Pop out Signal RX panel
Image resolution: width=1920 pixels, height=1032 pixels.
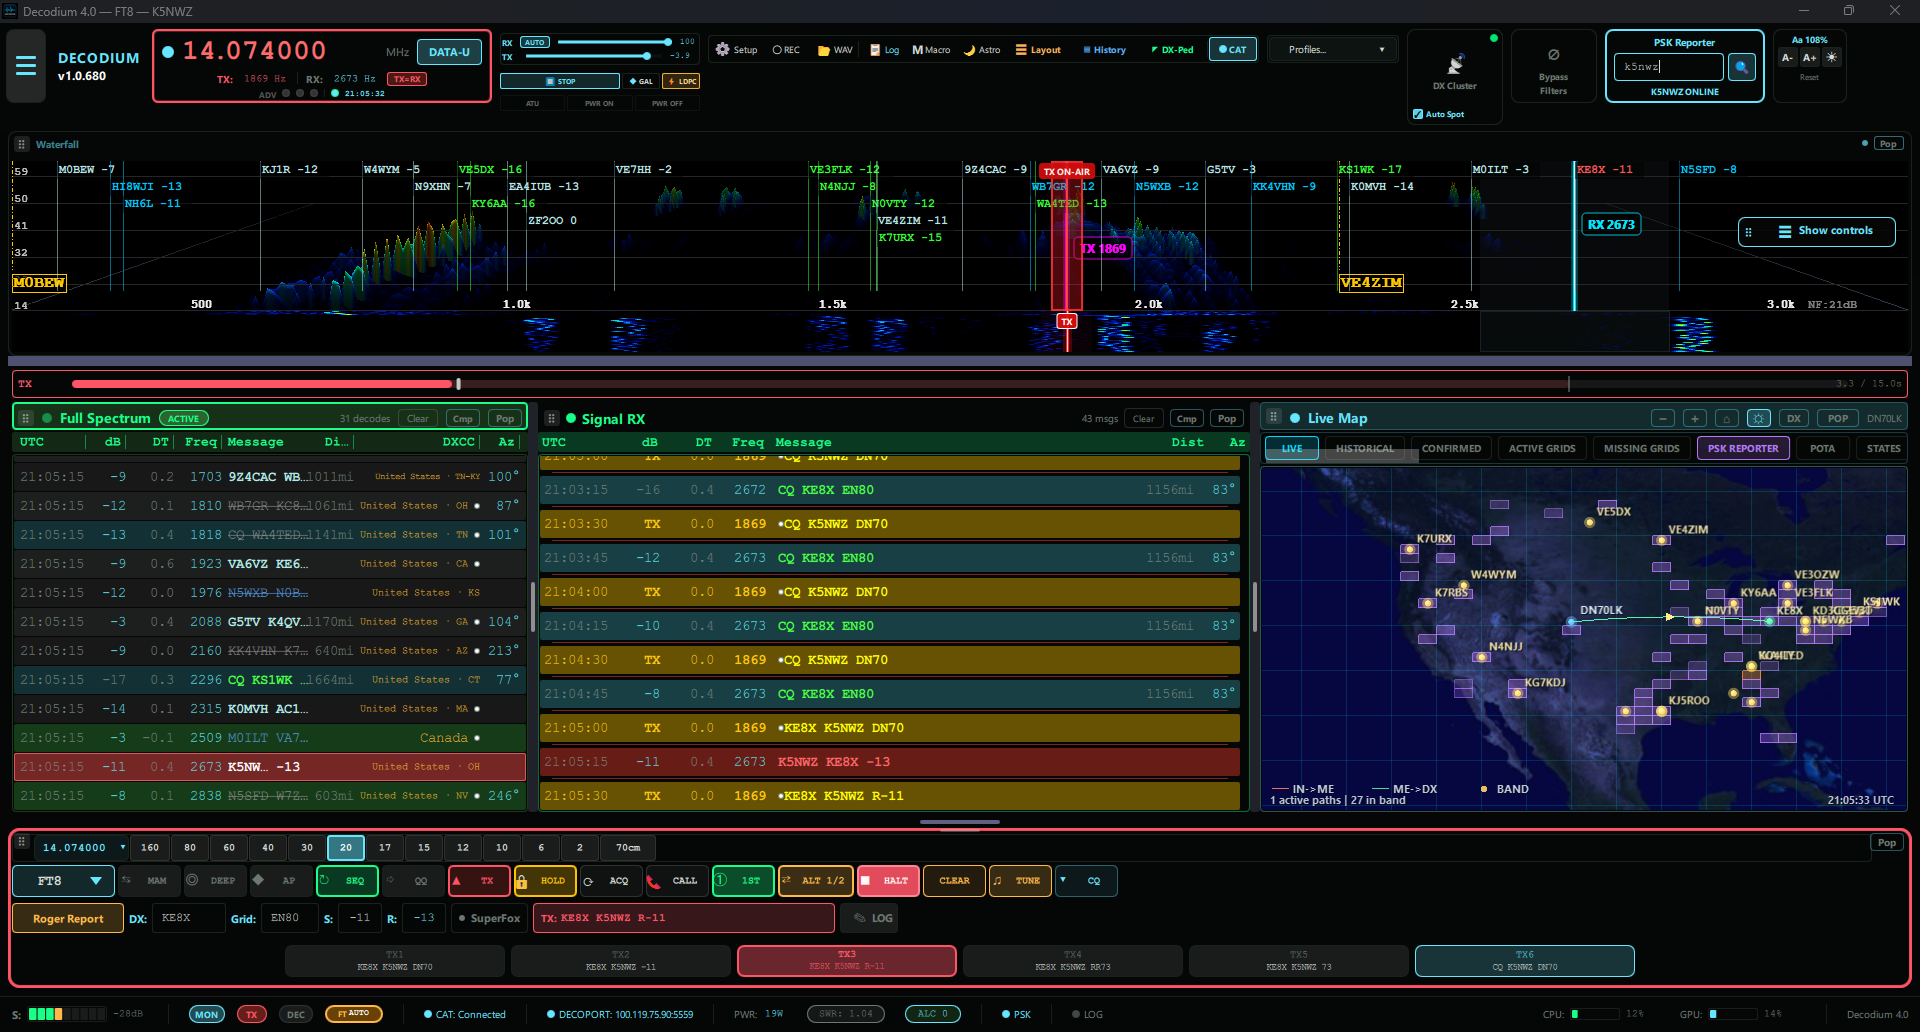click(x=1227, y=418)
